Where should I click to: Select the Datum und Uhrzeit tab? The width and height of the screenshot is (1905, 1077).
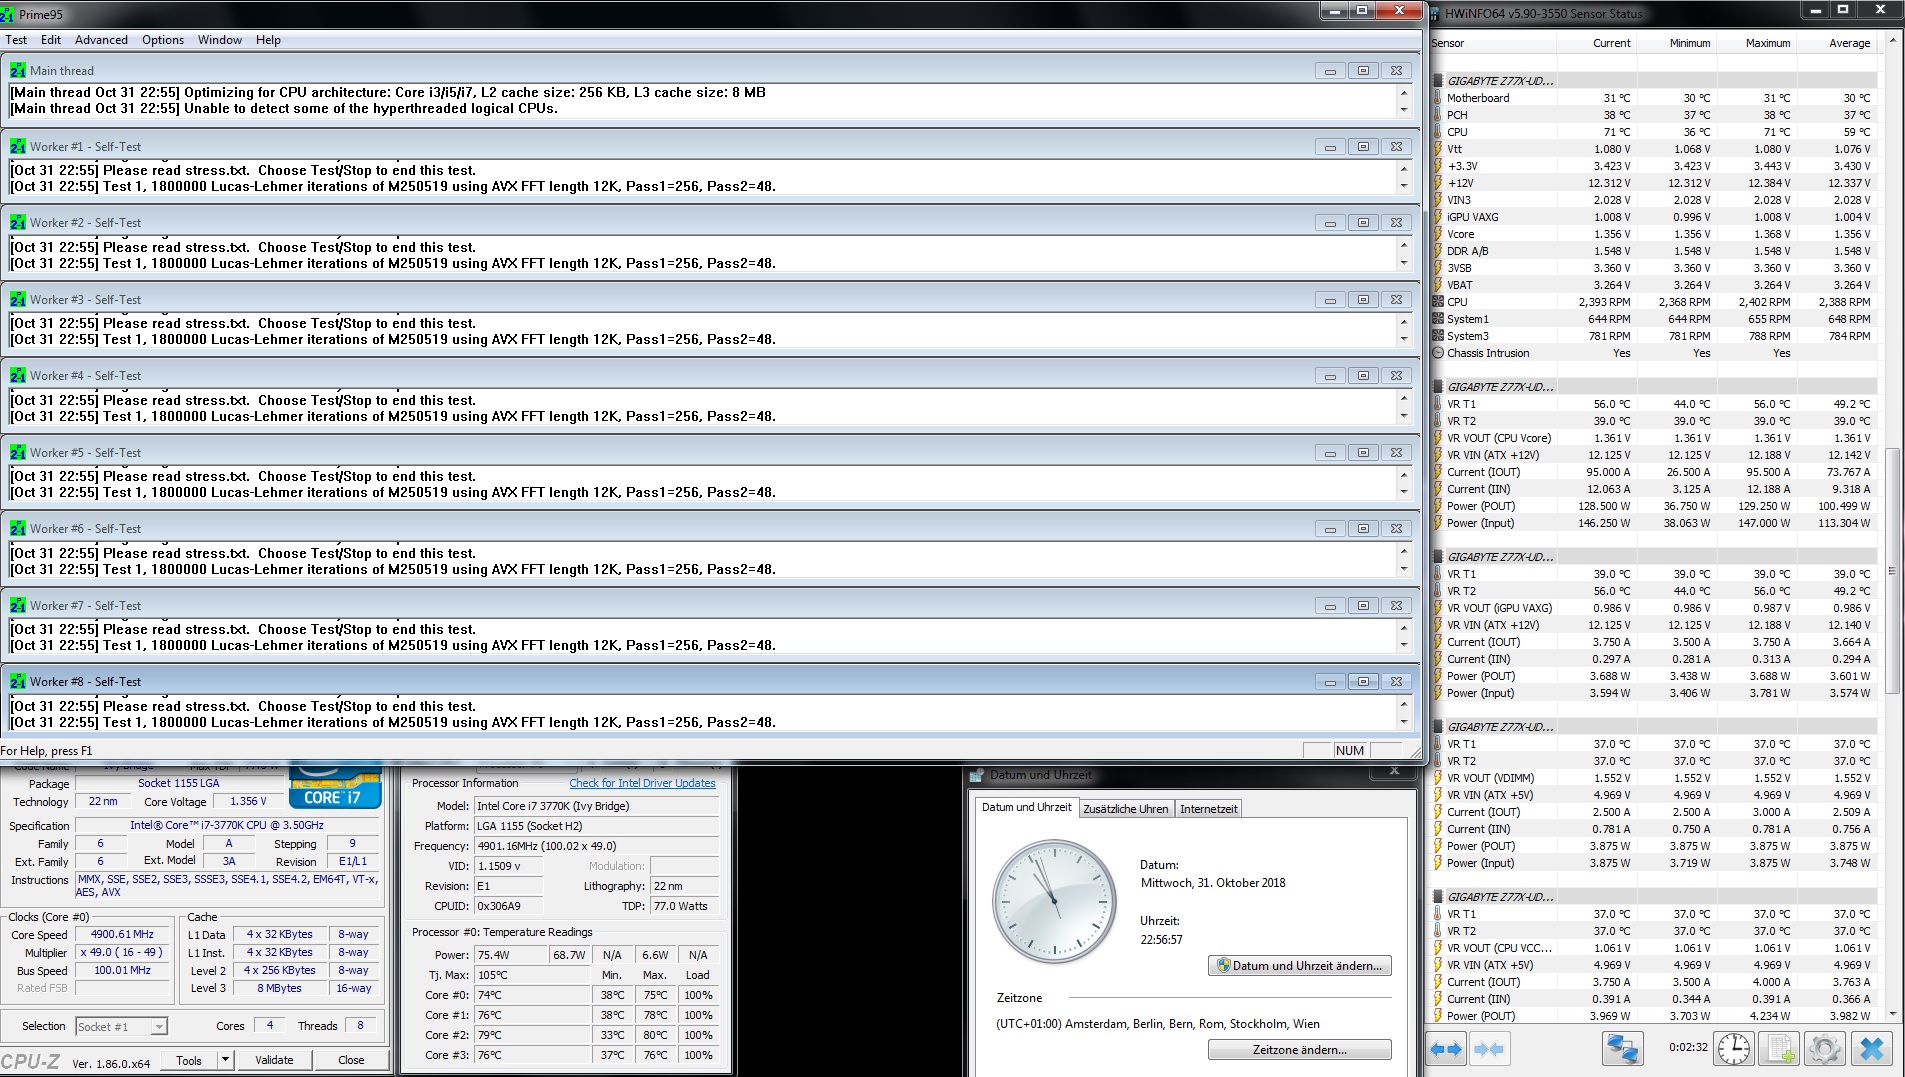(x=1026, y=807)
